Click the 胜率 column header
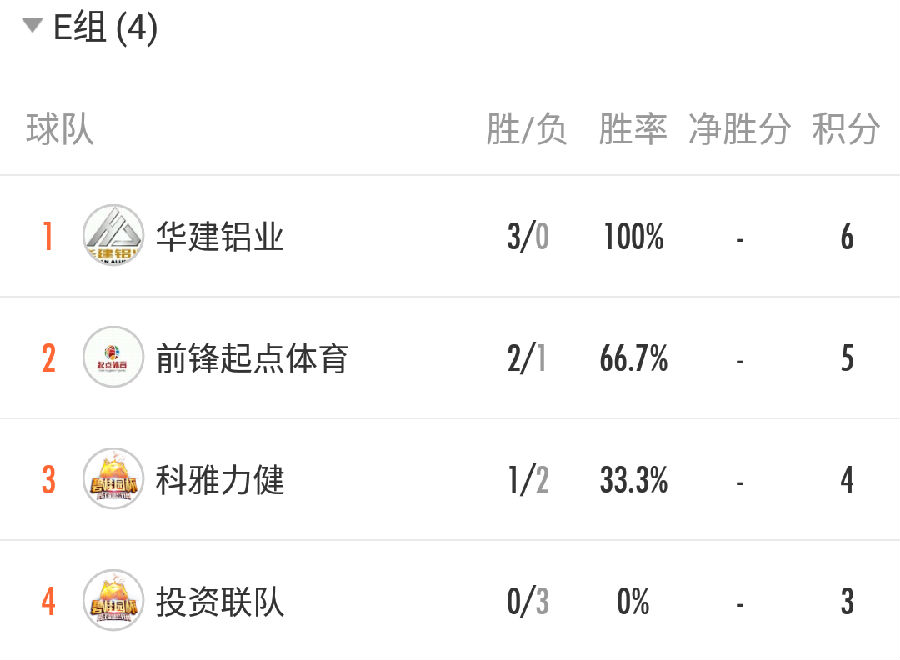900x660 pixels. (633, 129)
